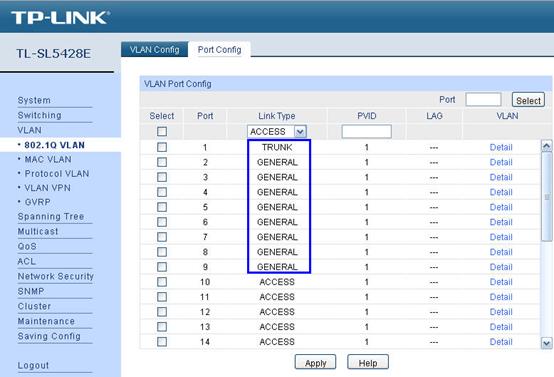This screenshot has height=377, width=554.
Task: Check the checkbox for port 7
Action: click(x=162, y=237)
